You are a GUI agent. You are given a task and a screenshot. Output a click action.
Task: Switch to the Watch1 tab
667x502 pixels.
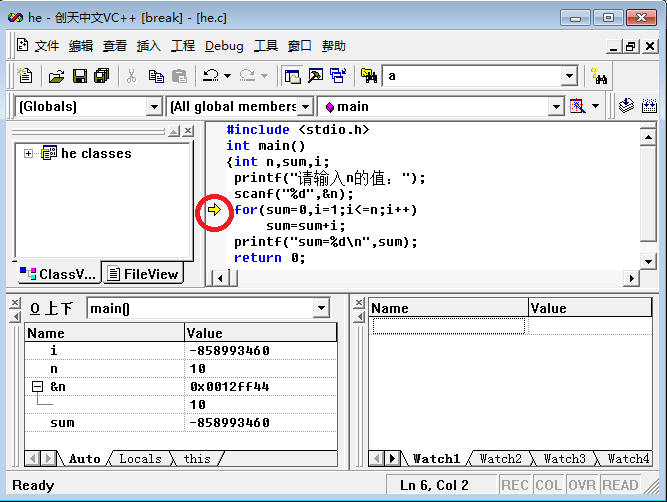(x=436, y=459)
